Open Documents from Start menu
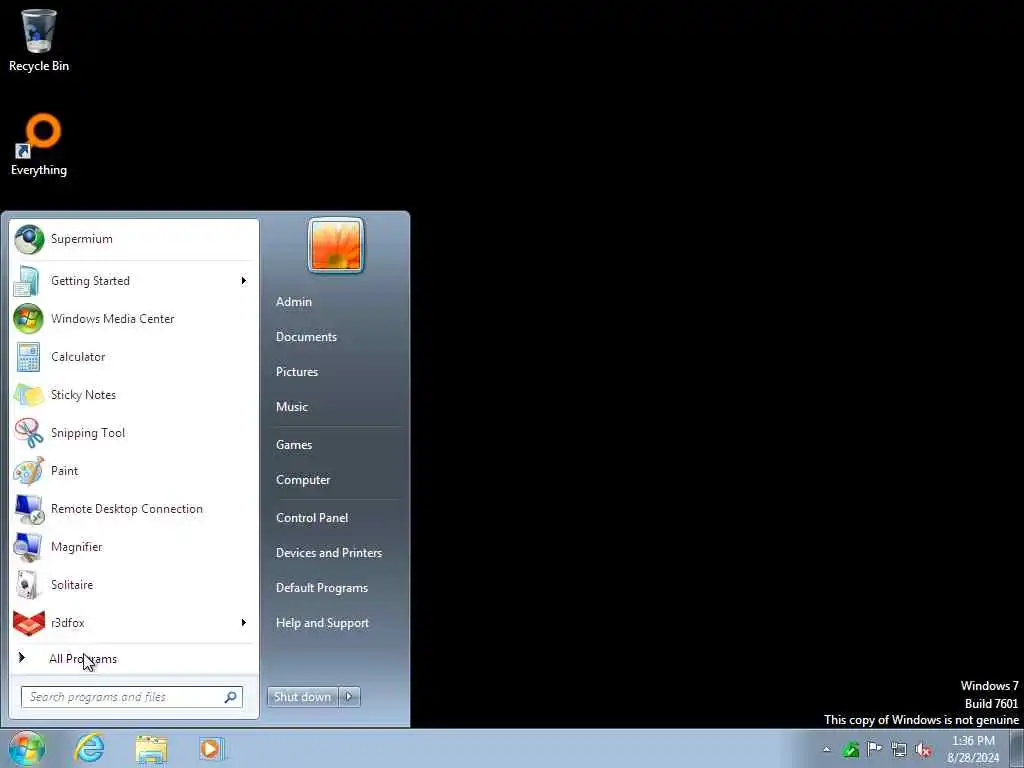This screenshot has height=768, width=1024. click(306, 337)
